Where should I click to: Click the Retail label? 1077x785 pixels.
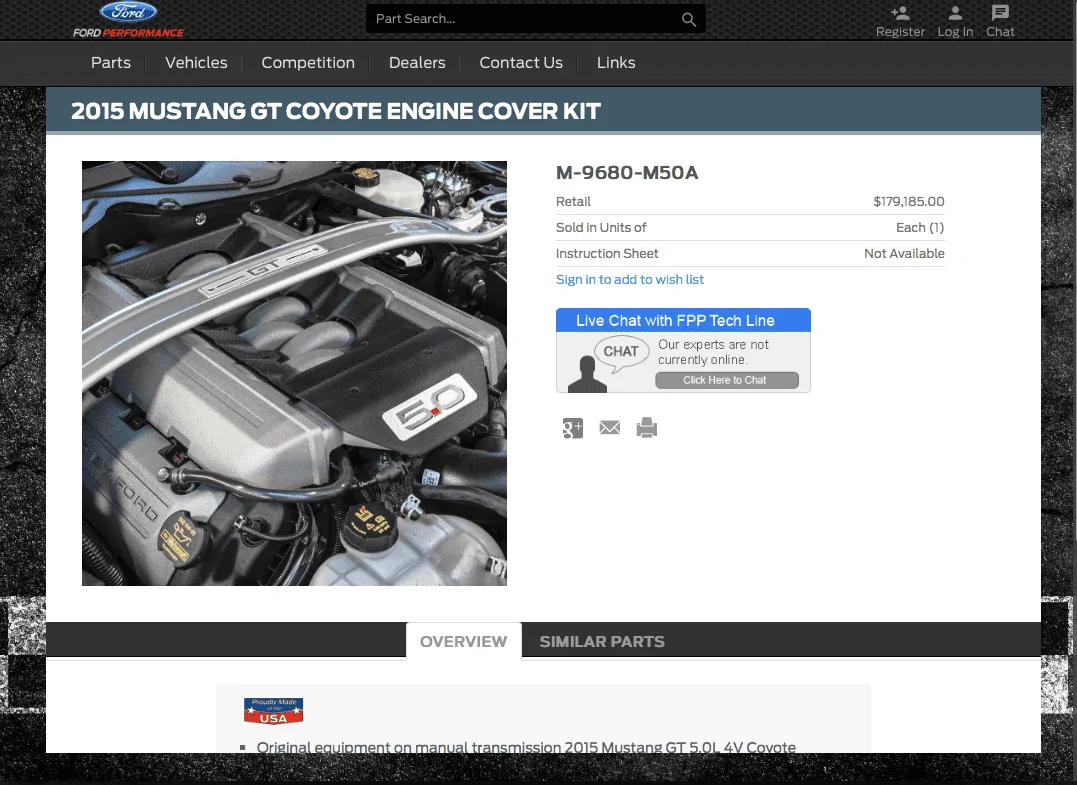pyautogui.click(x=573, y=201)
